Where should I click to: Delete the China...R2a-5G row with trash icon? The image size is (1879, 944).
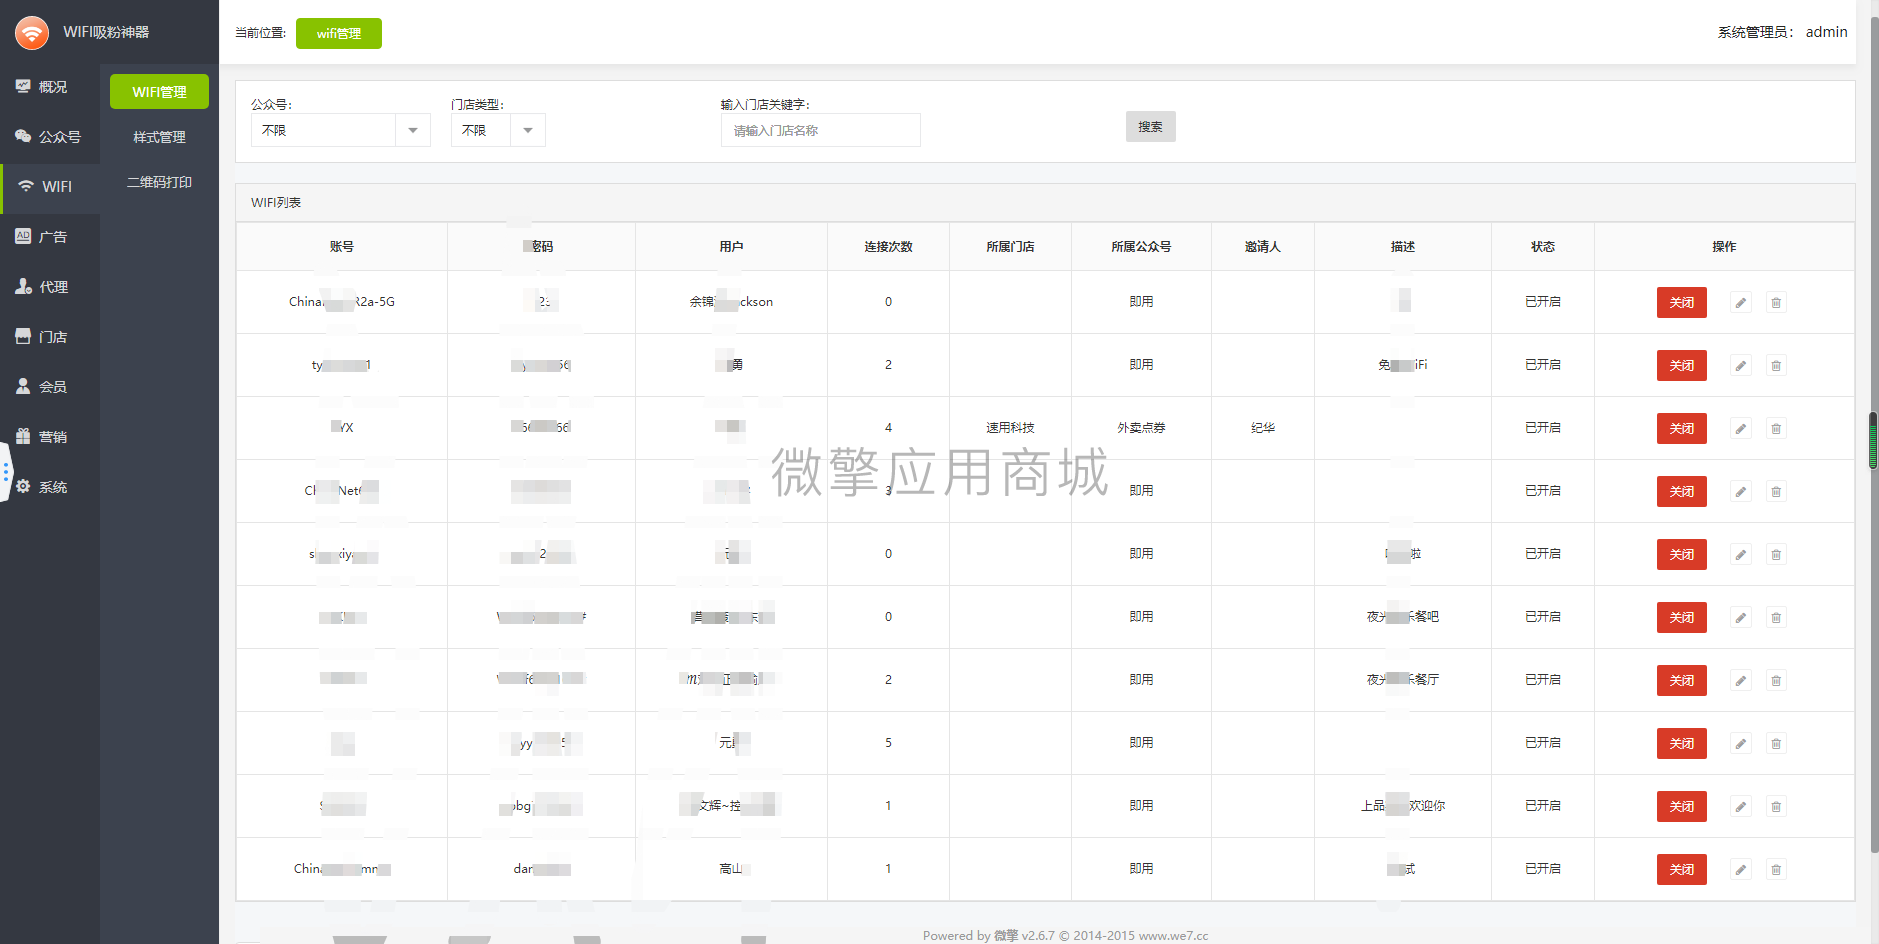1776,302
